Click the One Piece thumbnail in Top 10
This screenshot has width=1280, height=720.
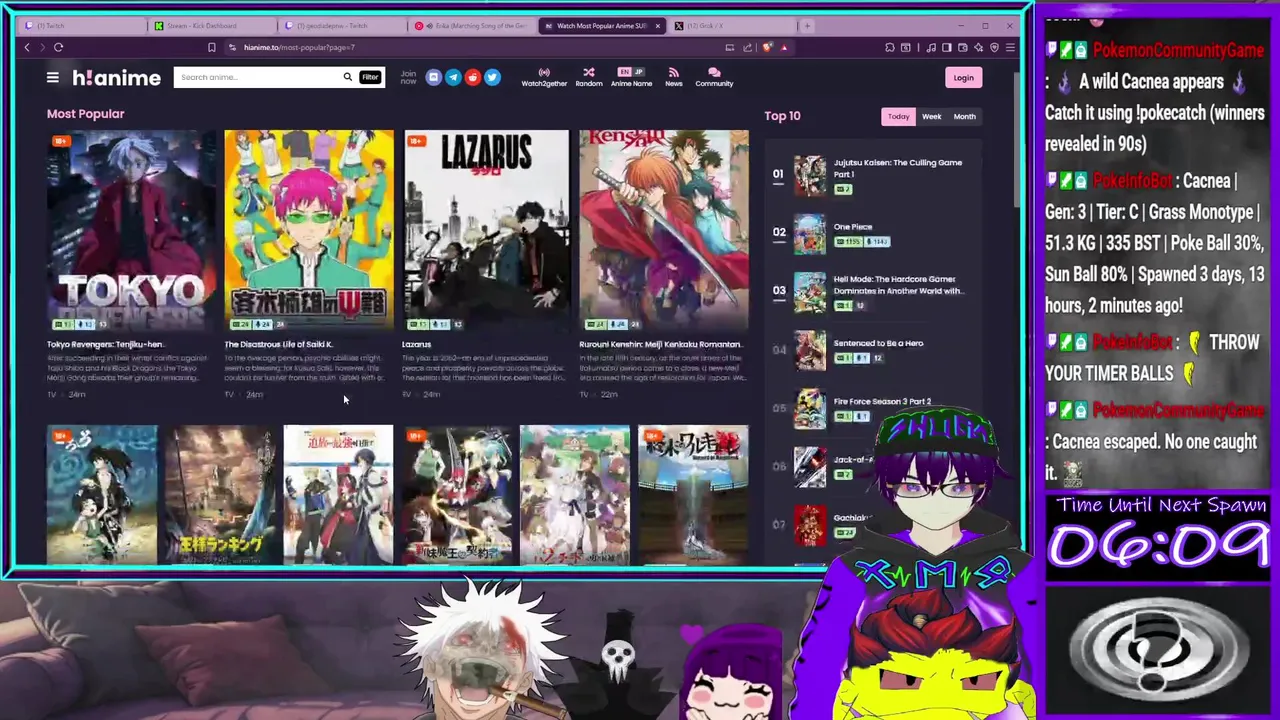tap(810, 235)
